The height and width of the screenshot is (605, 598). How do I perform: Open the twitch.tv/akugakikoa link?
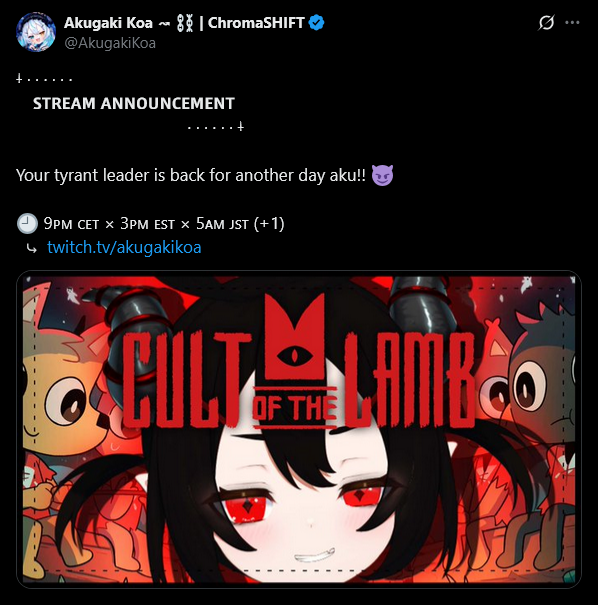124,247
